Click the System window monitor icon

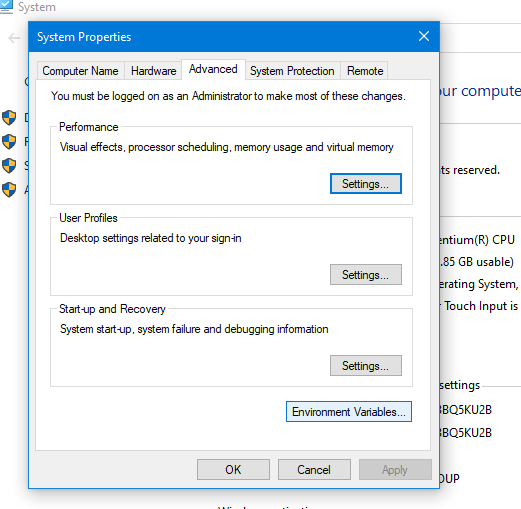coord(6,7)
